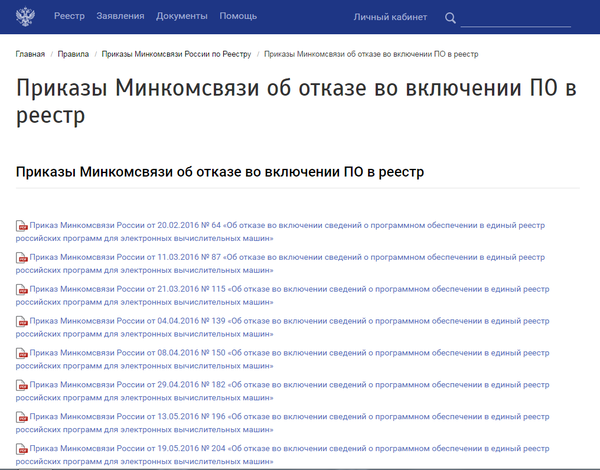Open the Помощь menu
The height and width of the screenshot is (470, 600).
(x=238, y=16)
